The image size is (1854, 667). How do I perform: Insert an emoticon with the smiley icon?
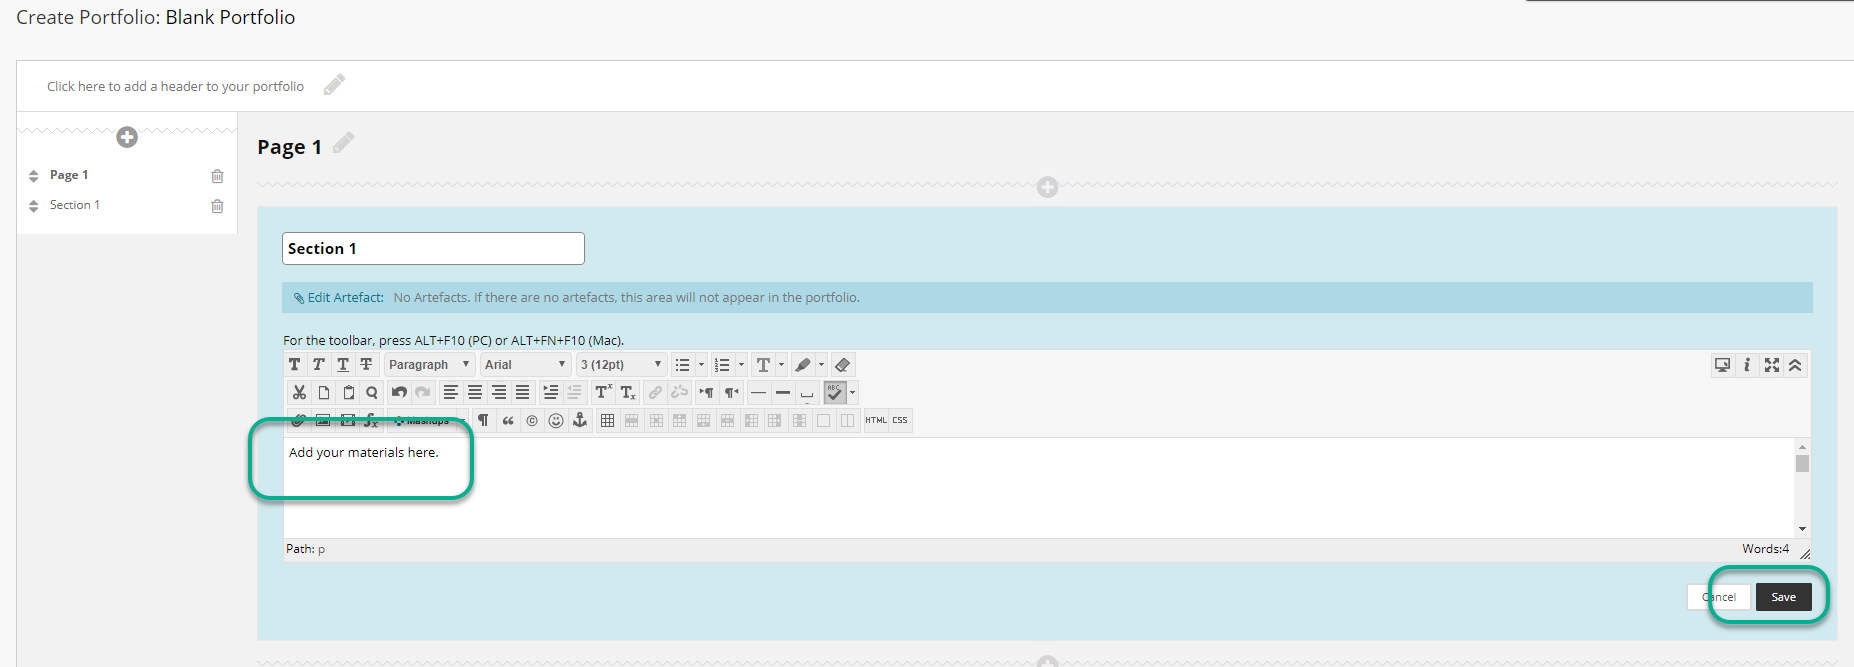556,421
